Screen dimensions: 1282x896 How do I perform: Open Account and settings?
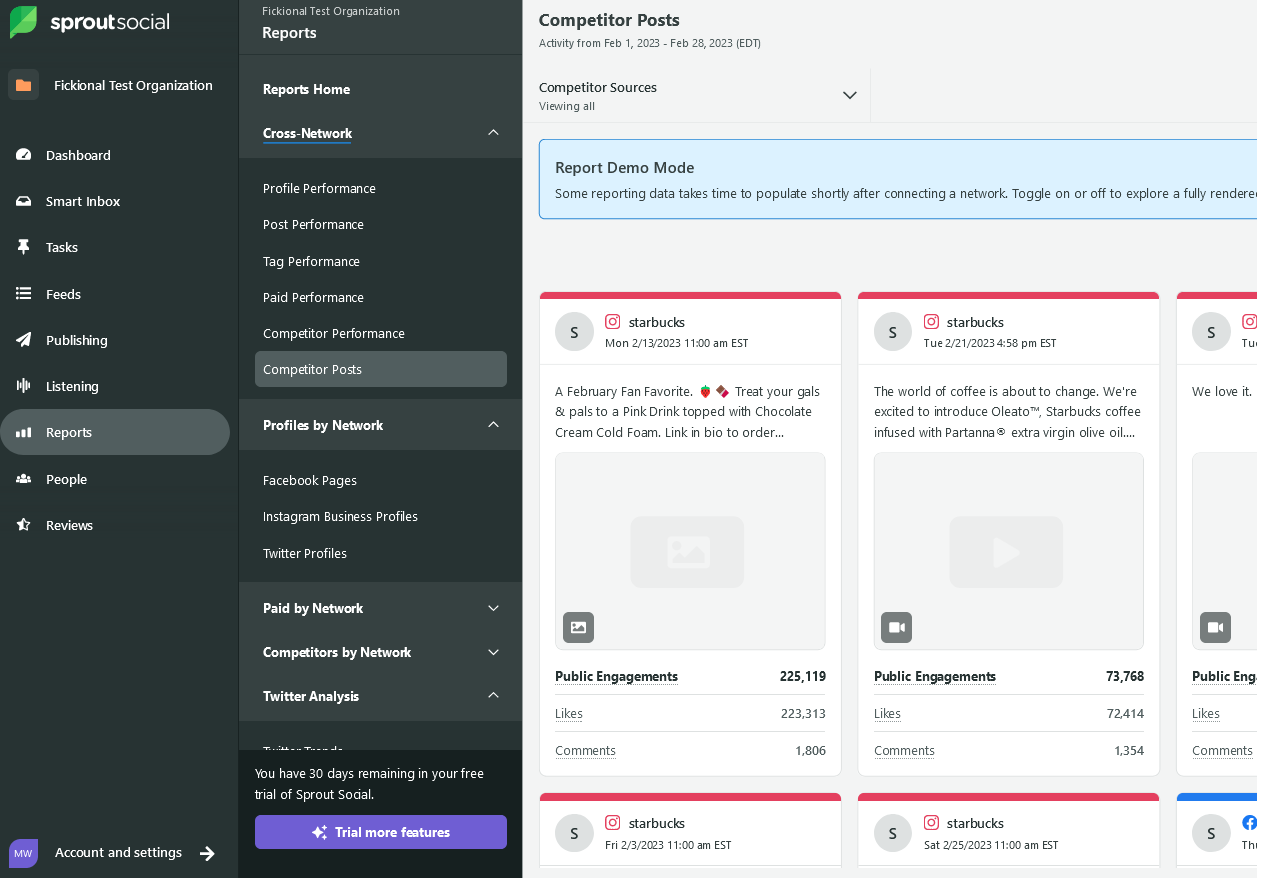click(118, 853)
